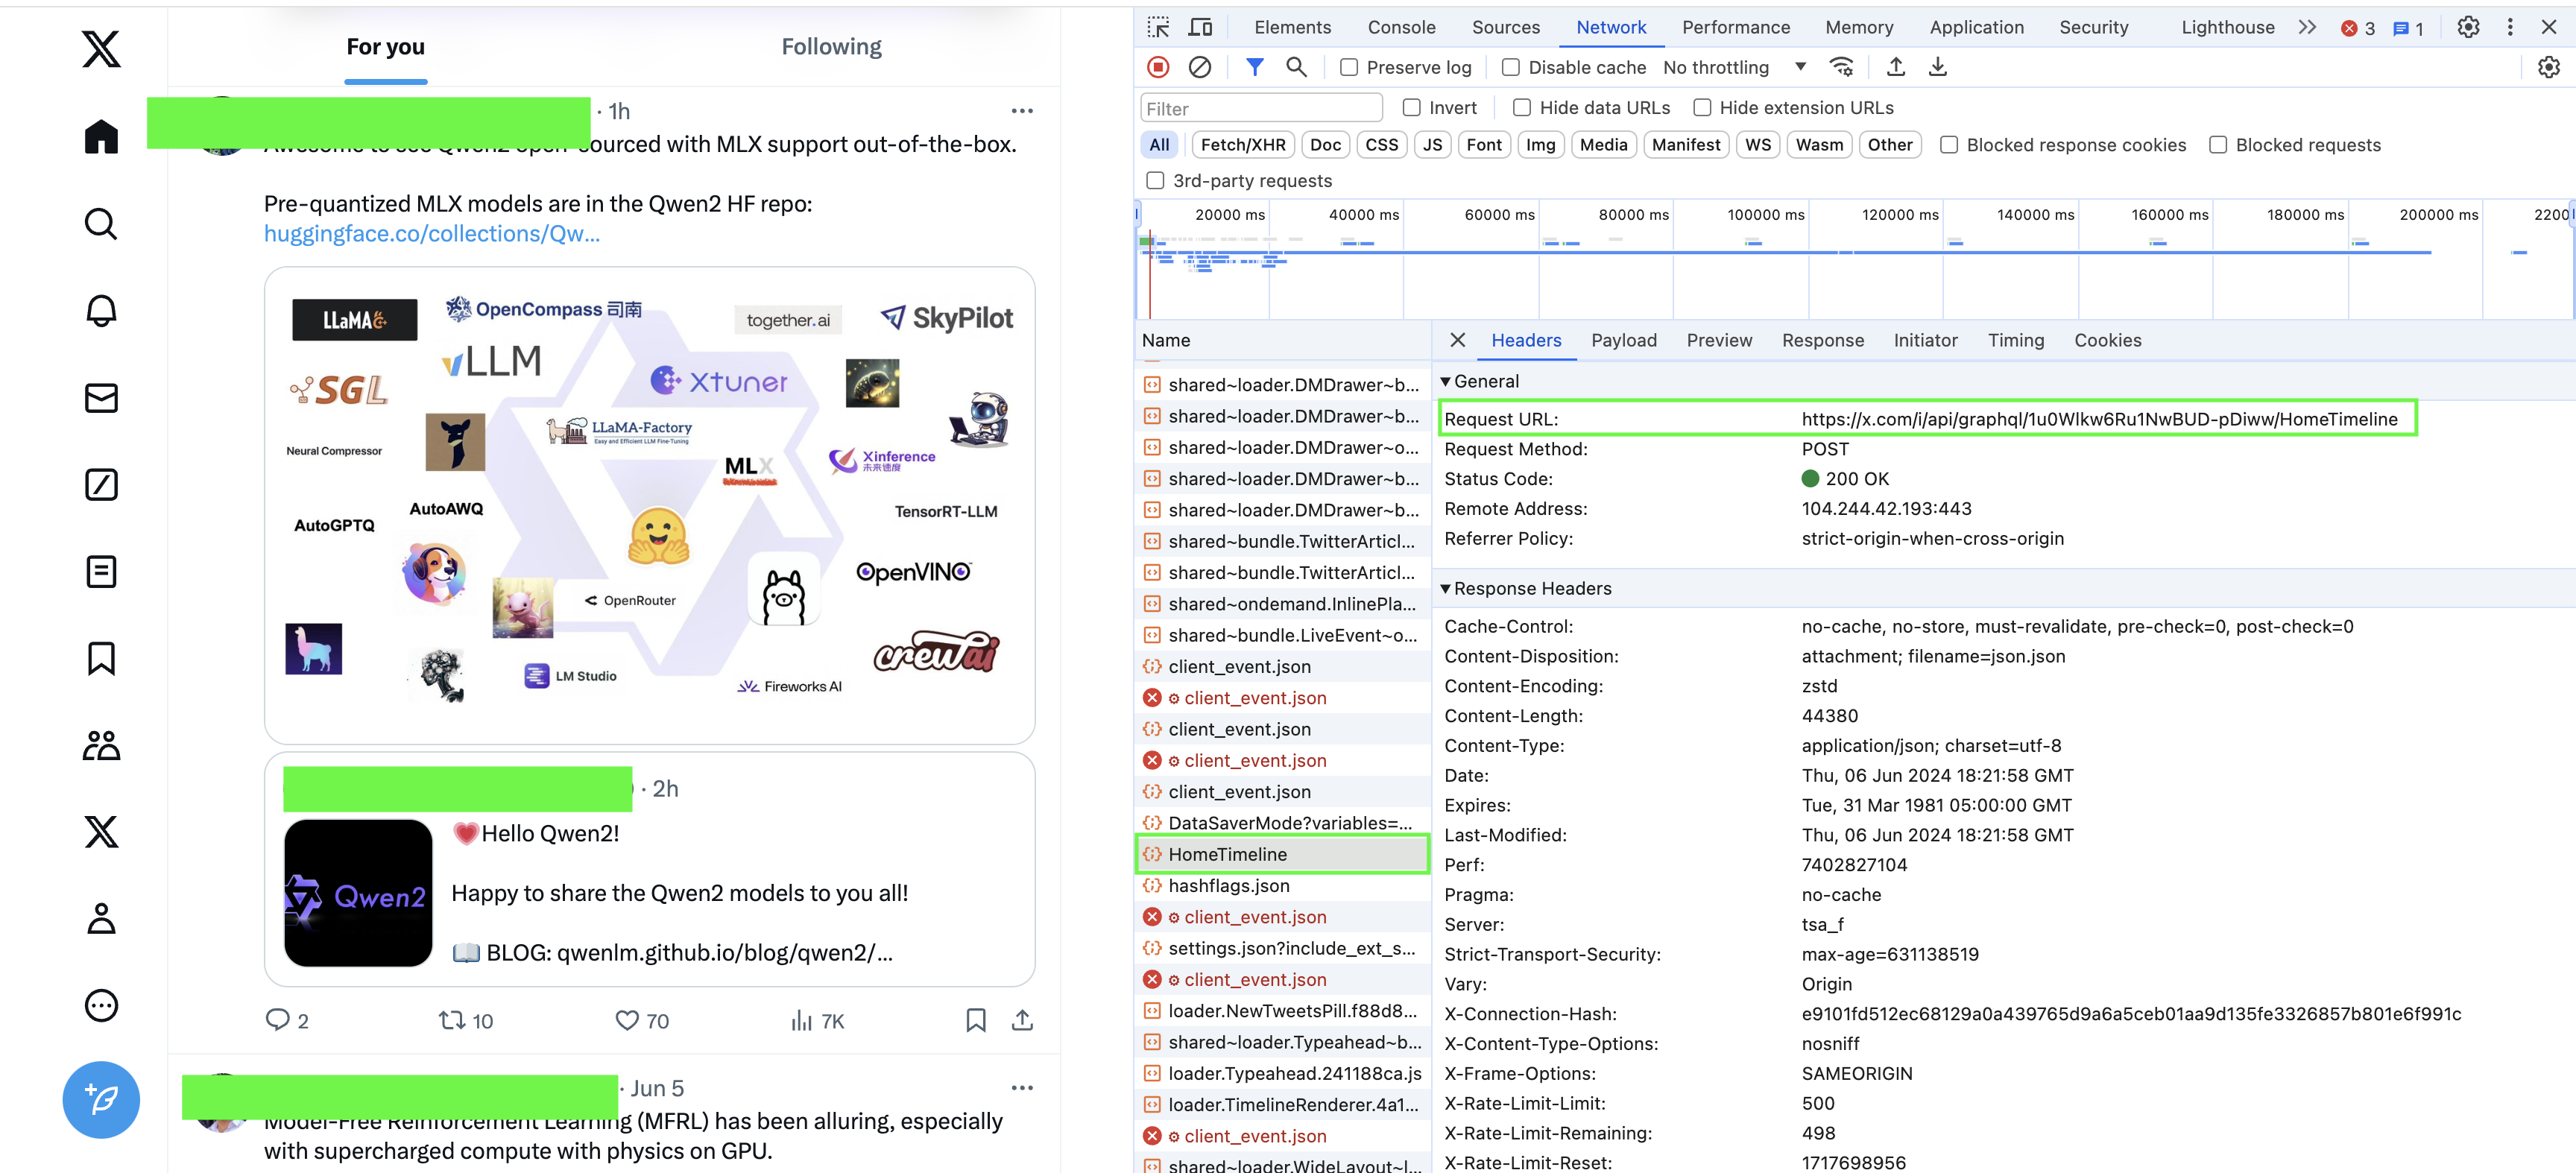
Task: Switch to the Following feed
Action: (x=831, y=46)
